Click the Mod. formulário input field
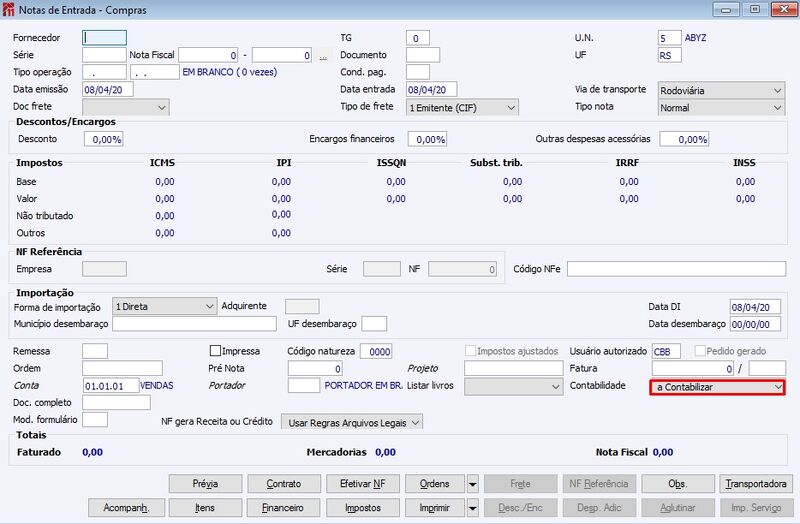800x524 pixels. (95, 420)
